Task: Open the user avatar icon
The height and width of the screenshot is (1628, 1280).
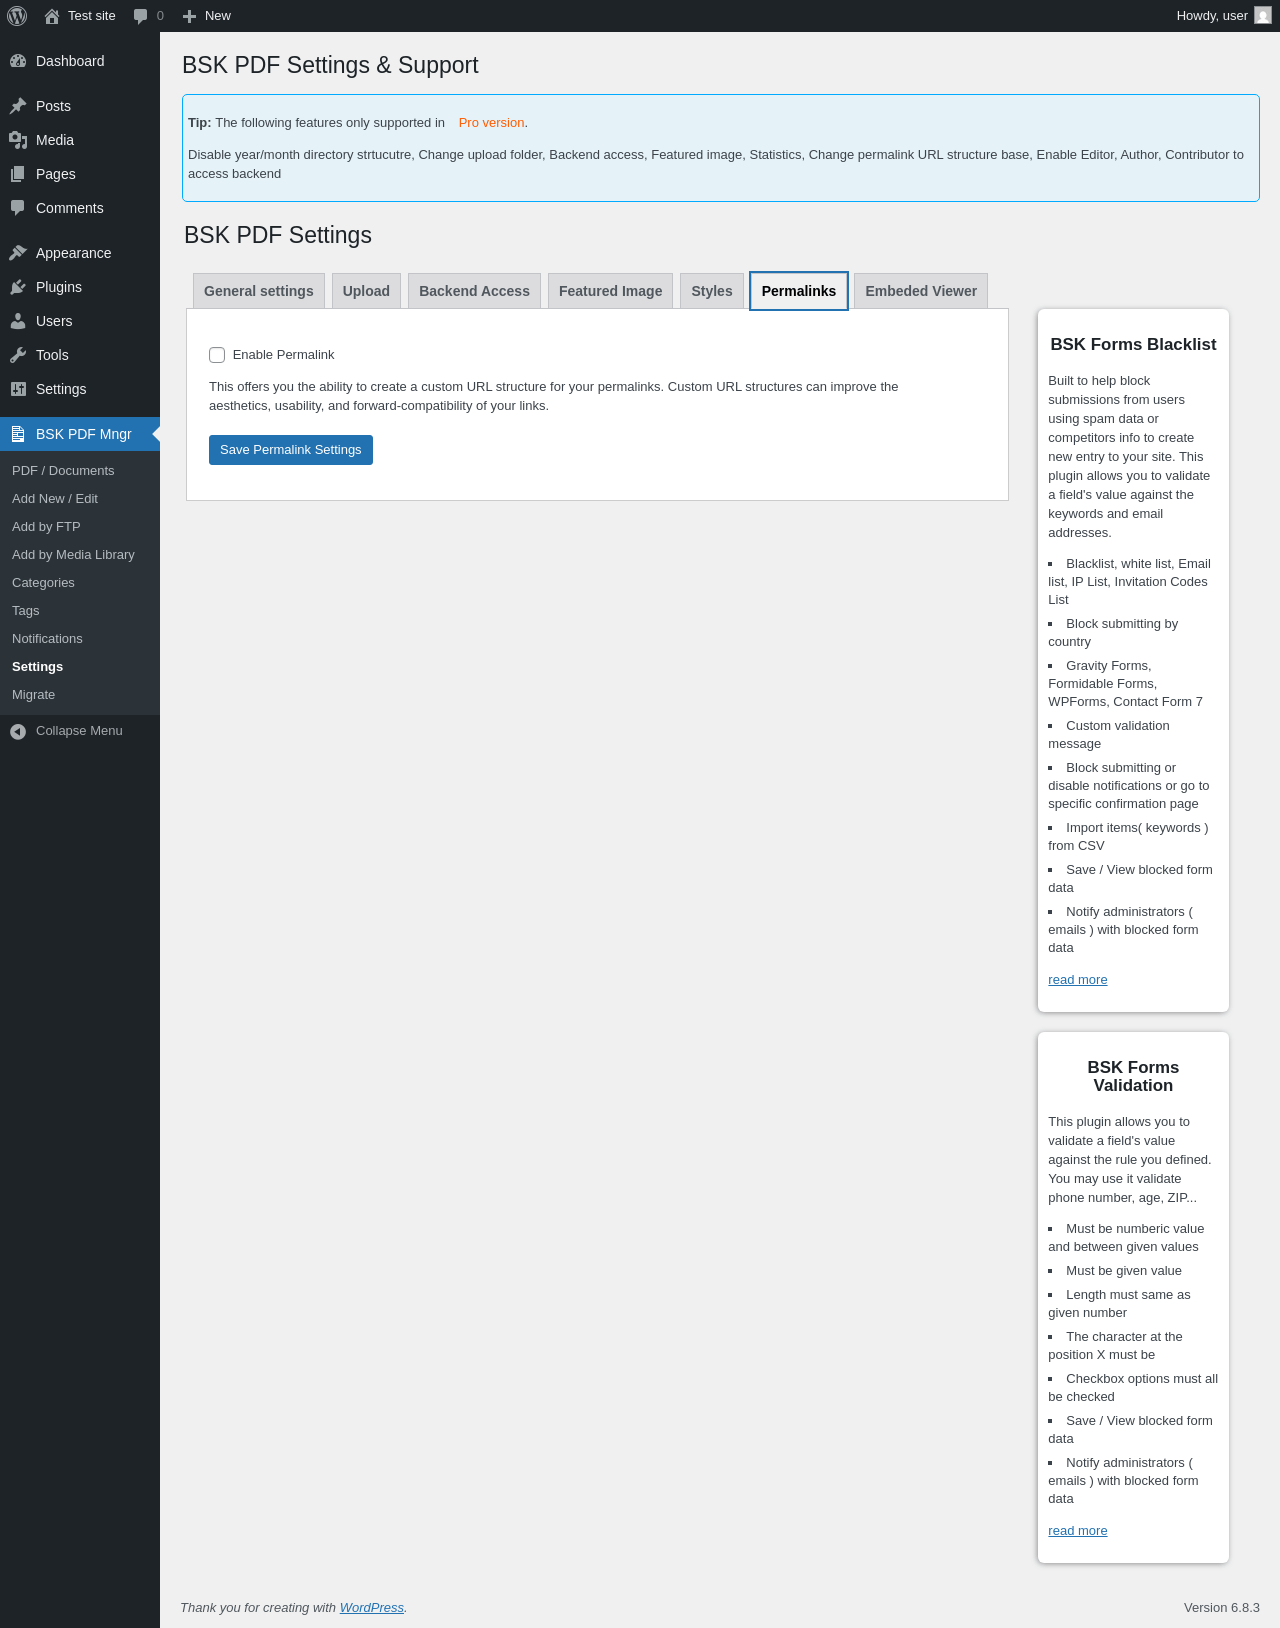Action: (x=1263, y=16)
